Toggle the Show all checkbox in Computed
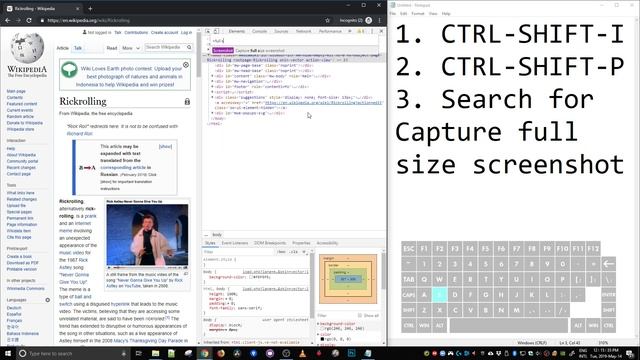 (360, 316)
